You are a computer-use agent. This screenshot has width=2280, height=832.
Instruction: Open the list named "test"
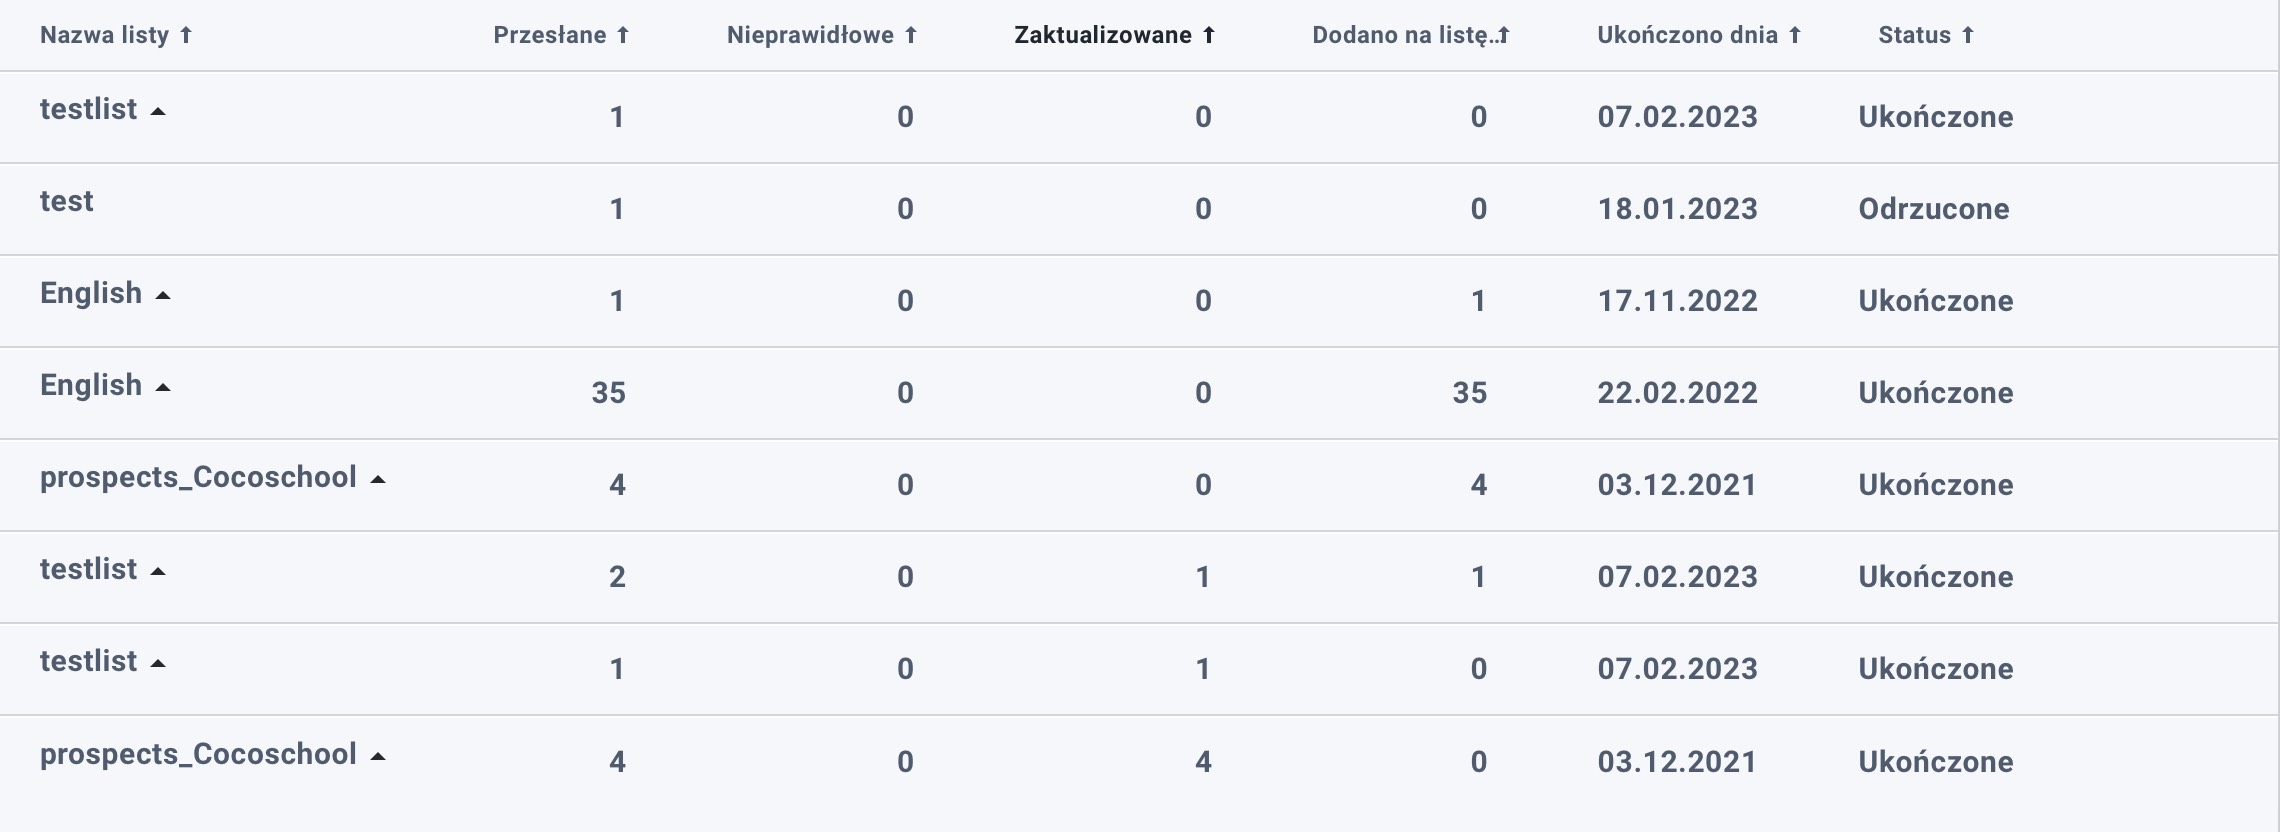66,202
